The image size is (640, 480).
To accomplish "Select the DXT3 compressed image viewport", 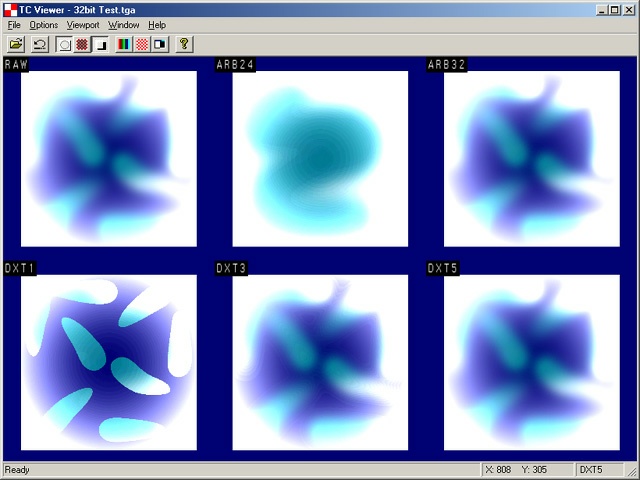I will (320, 362).
